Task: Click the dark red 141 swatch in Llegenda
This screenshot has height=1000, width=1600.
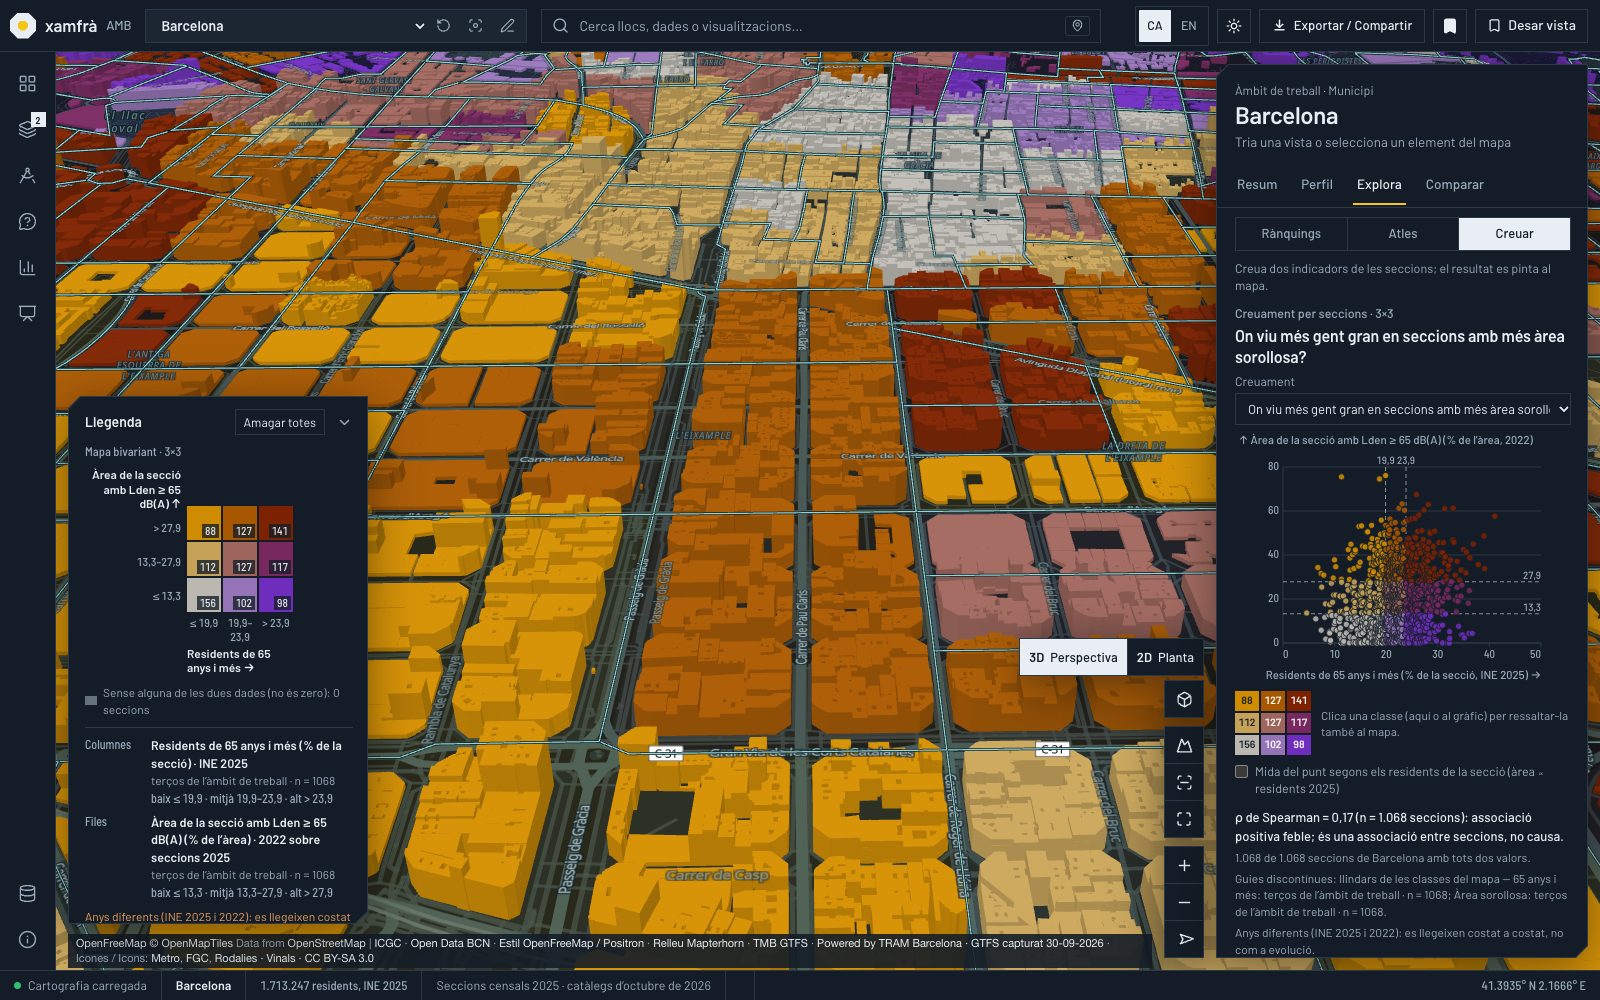Action: 276,524
